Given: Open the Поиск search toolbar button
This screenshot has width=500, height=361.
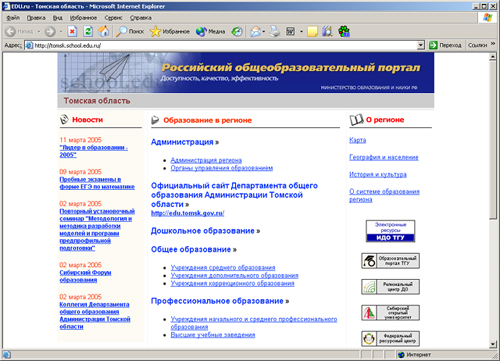Looking at the screenshot, I should tap(130, 31).
